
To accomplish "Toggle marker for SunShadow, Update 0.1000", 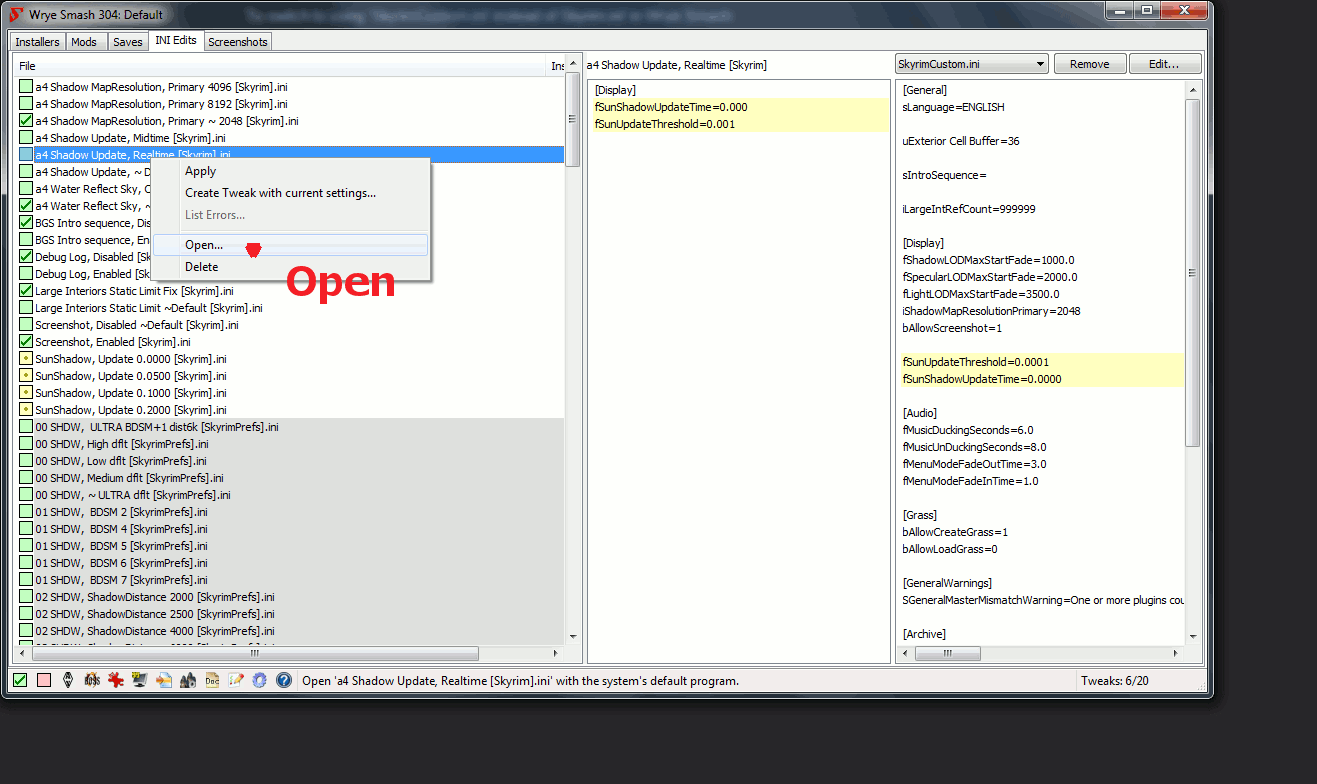I will (26, 393).
